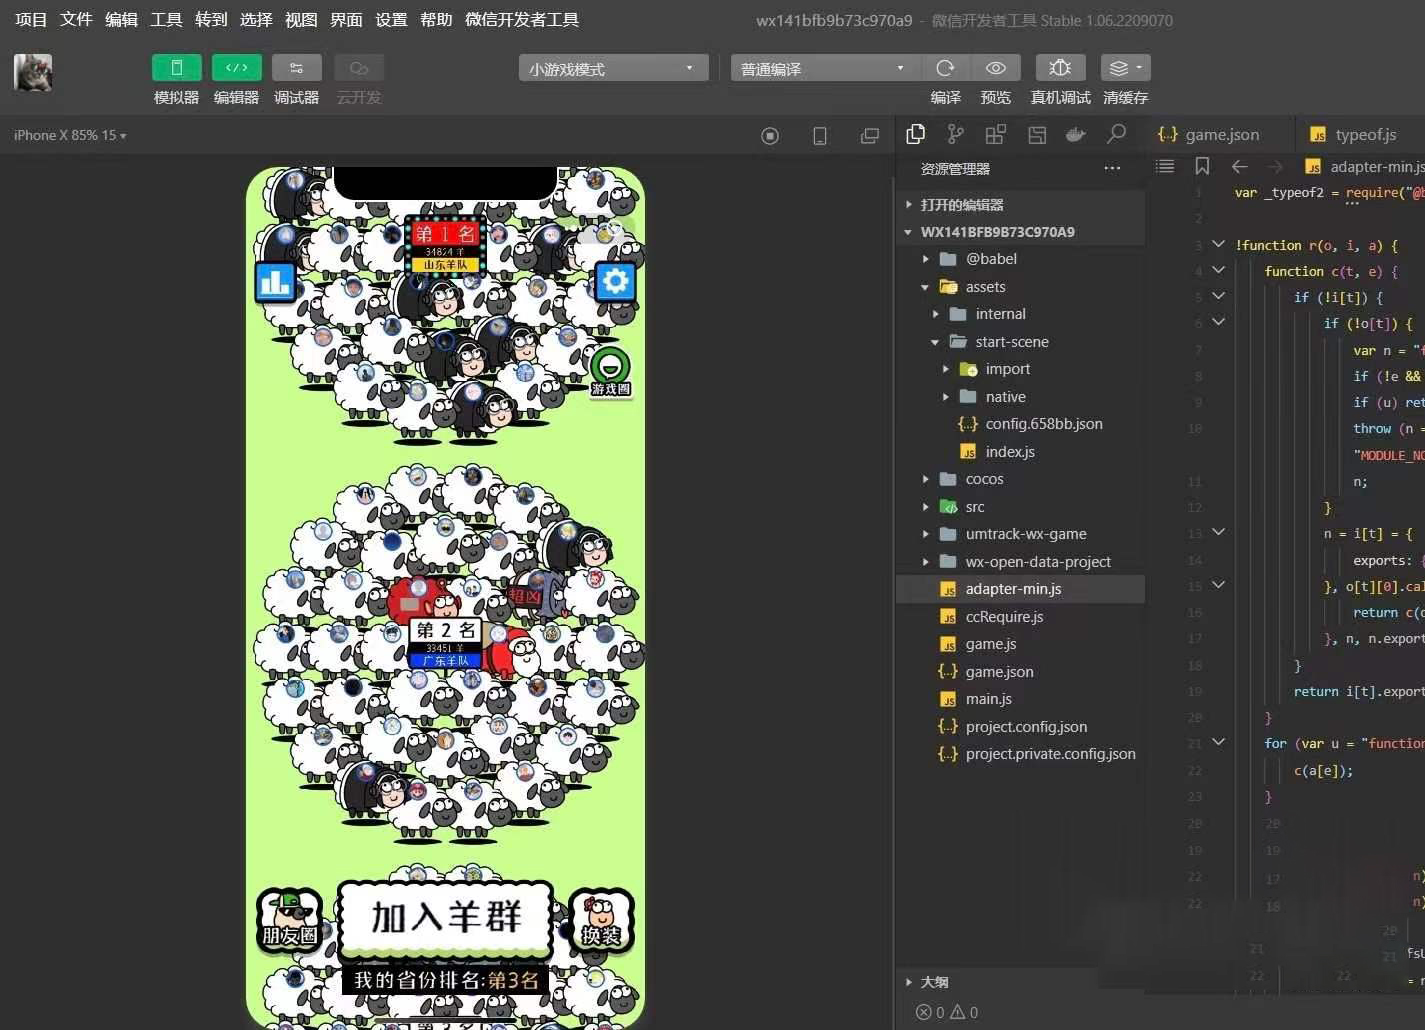
Task: Click the blue settings gear in game
Action: 614,281
